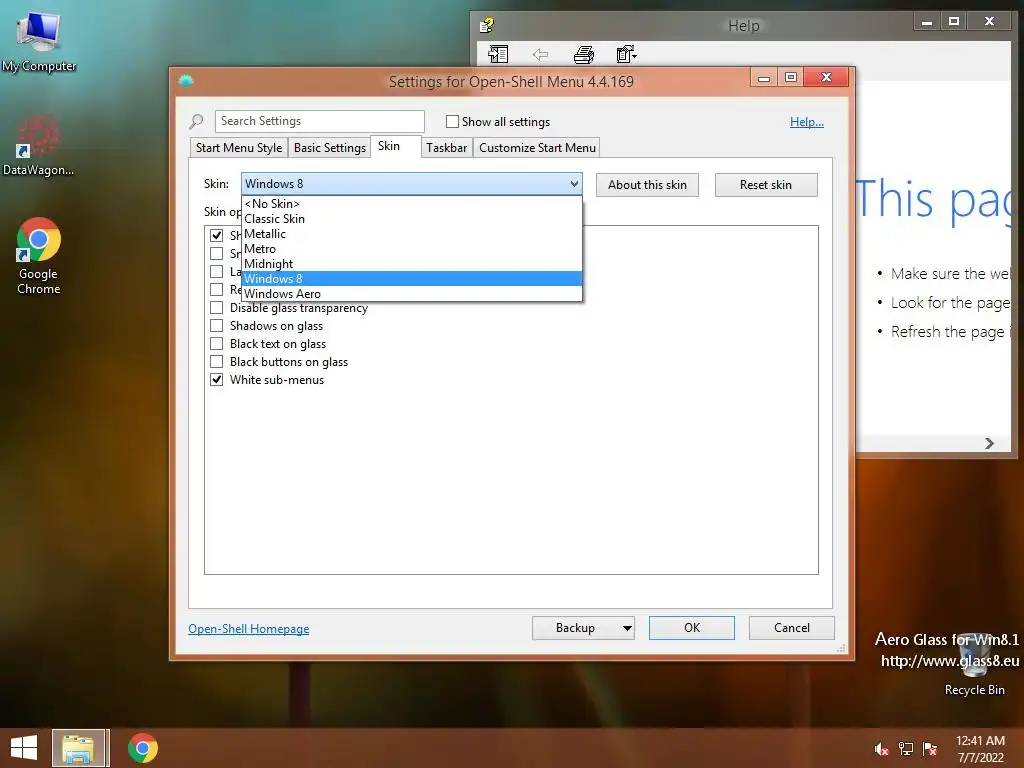Choose Midnight skin option
The image size is (1024, 768).
(411, 264)
